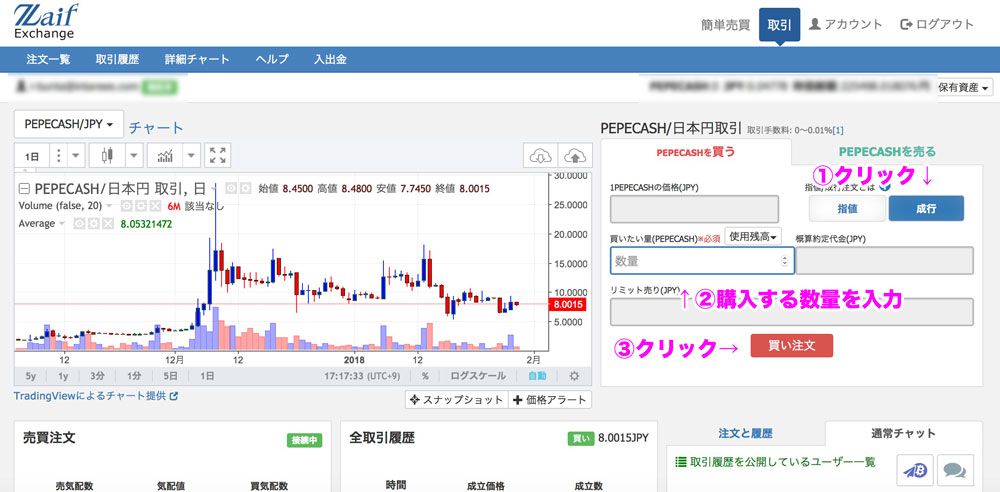
Task: Click the Zaif Exchange logo
Action: coord(45,21)
